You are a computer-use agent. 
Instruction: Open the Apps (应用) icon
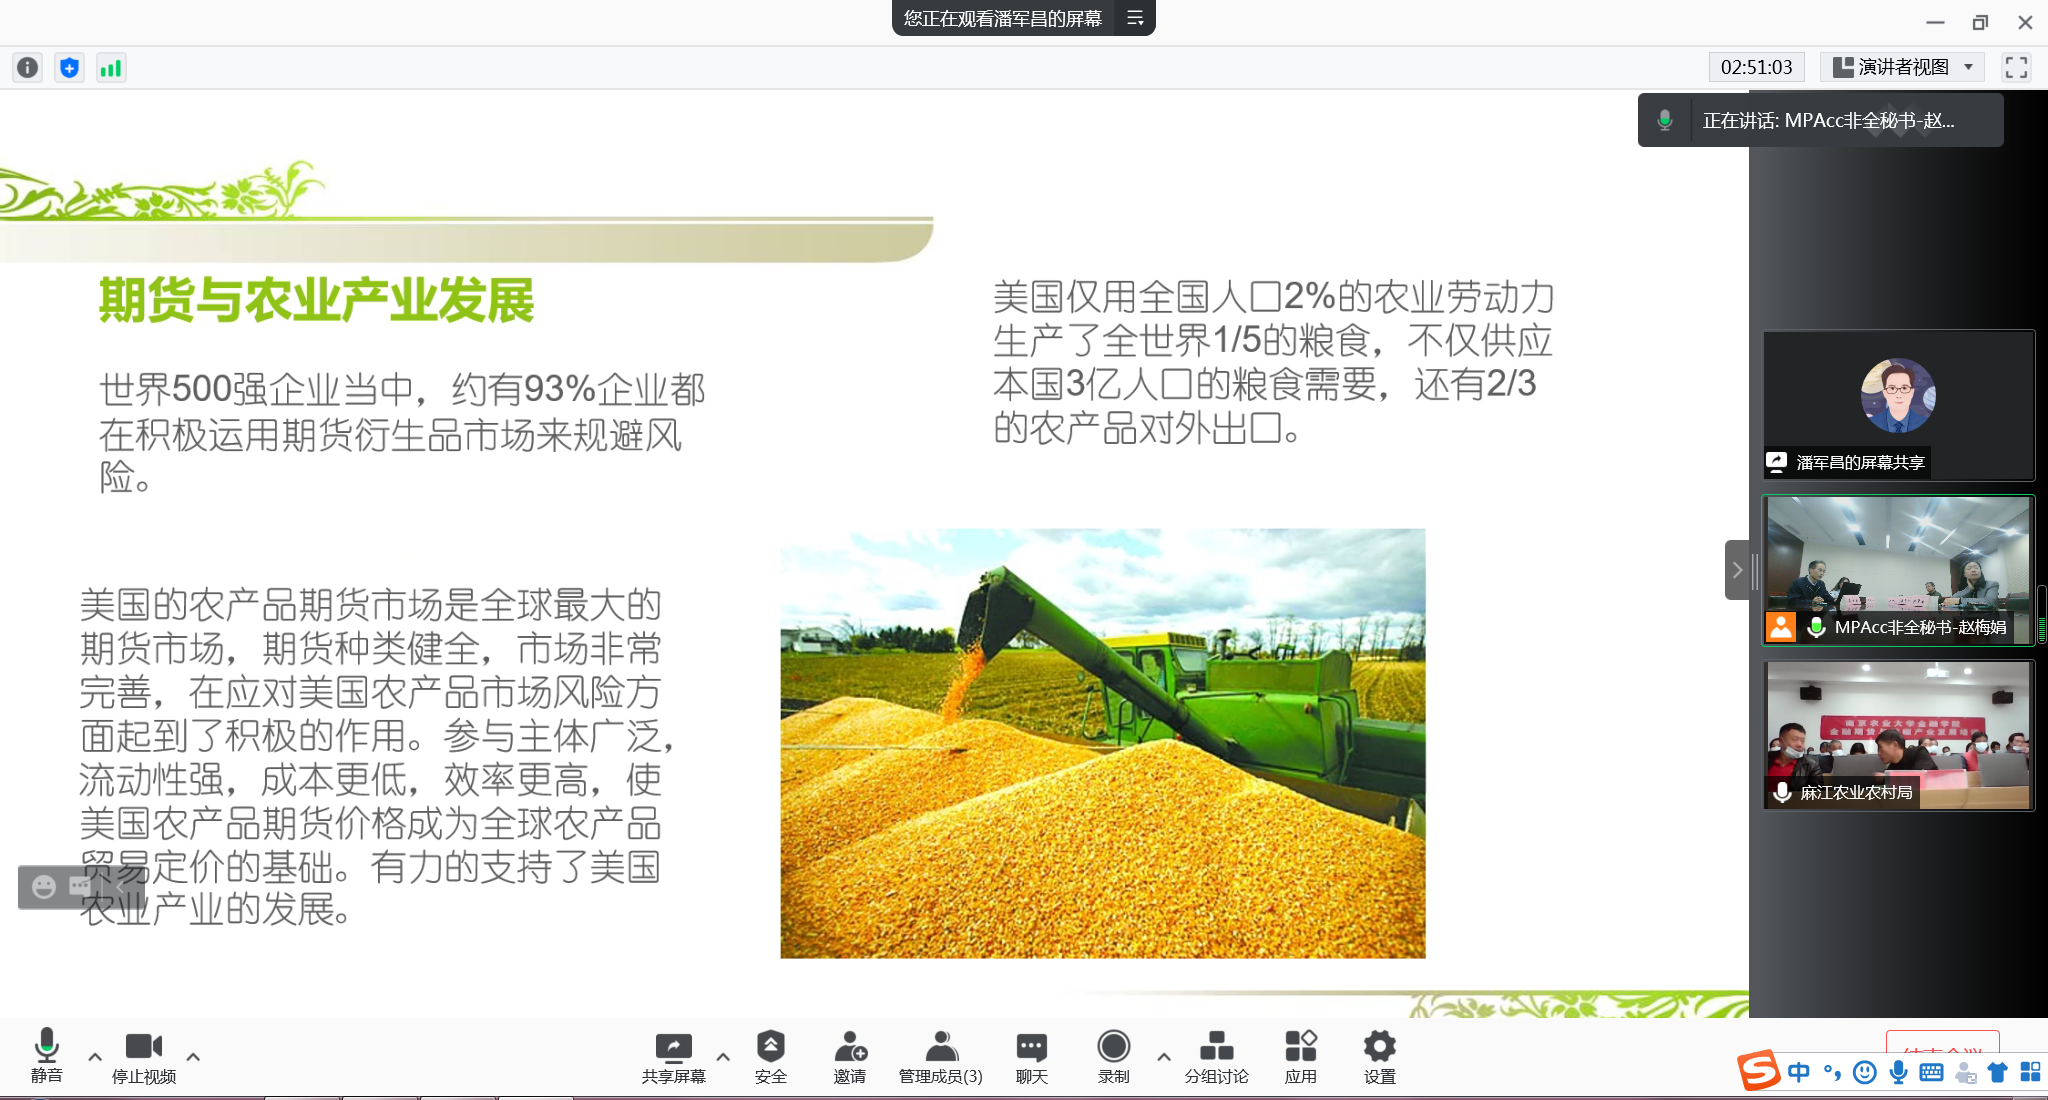[1300, 1056]
